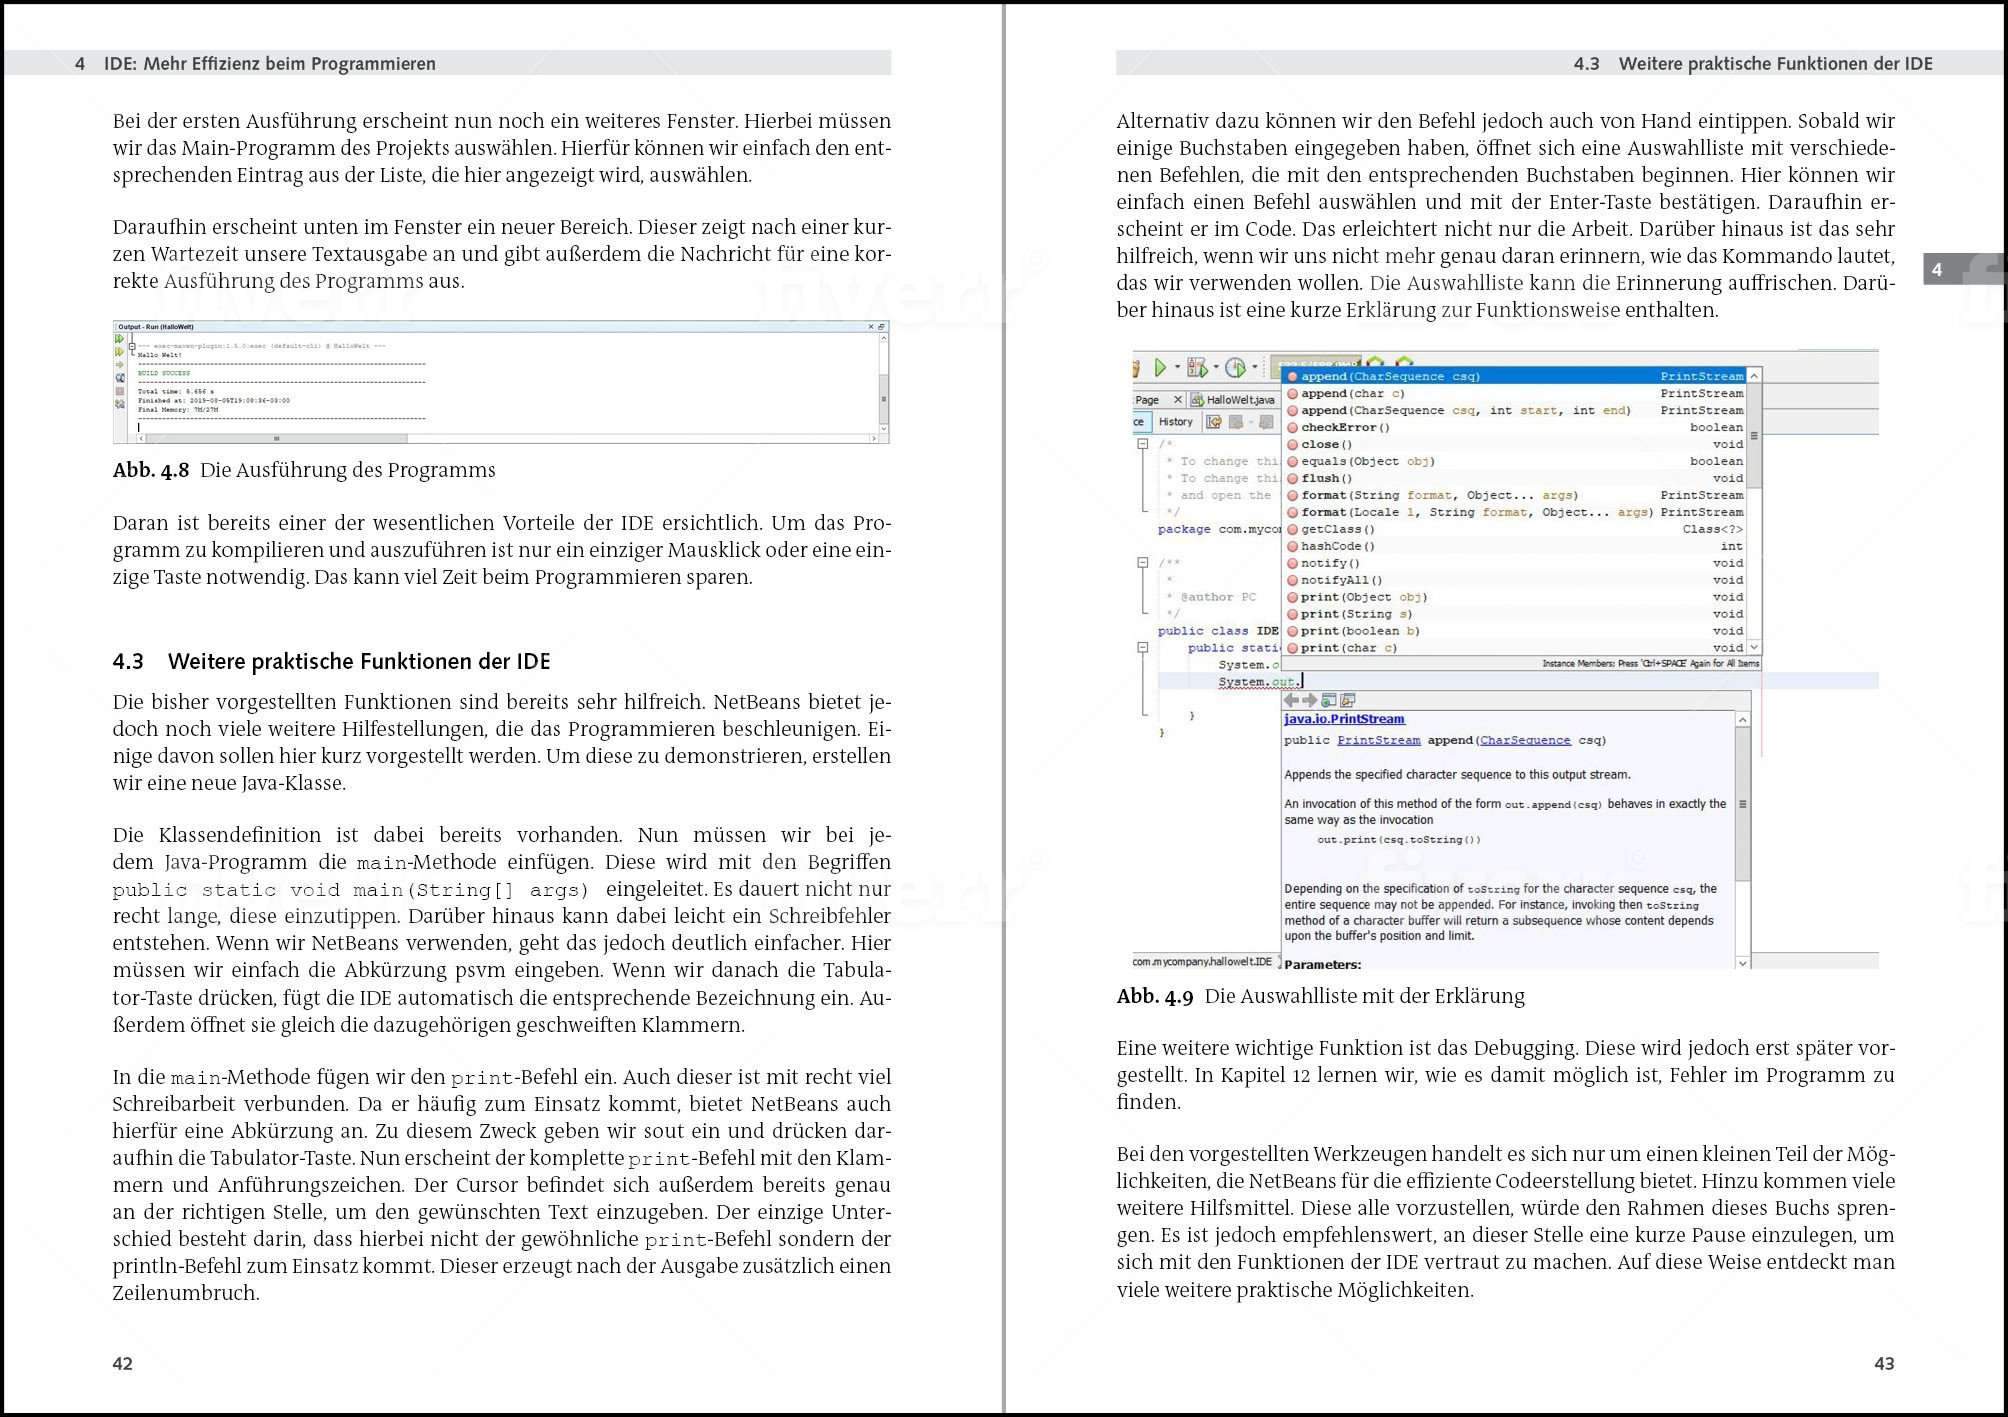Viewport: 2008px width, 1417px height.
Task: Click the Profile Project toolbar icon
Action: [1234, 368]
